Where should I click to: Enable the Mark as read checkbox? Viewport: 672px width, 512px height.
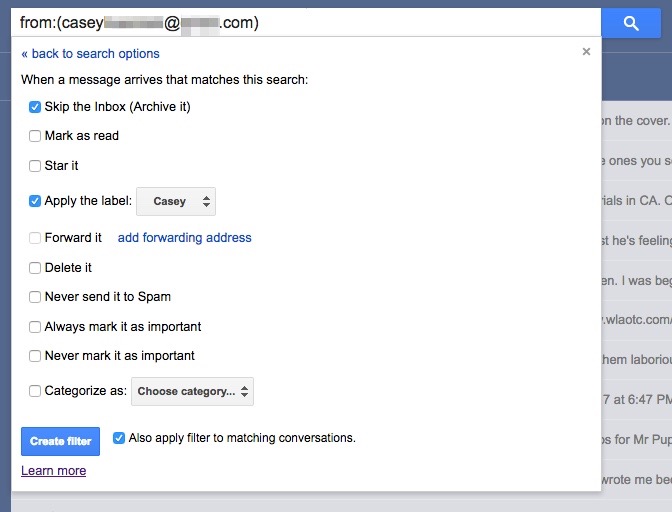tap(35, 136)
